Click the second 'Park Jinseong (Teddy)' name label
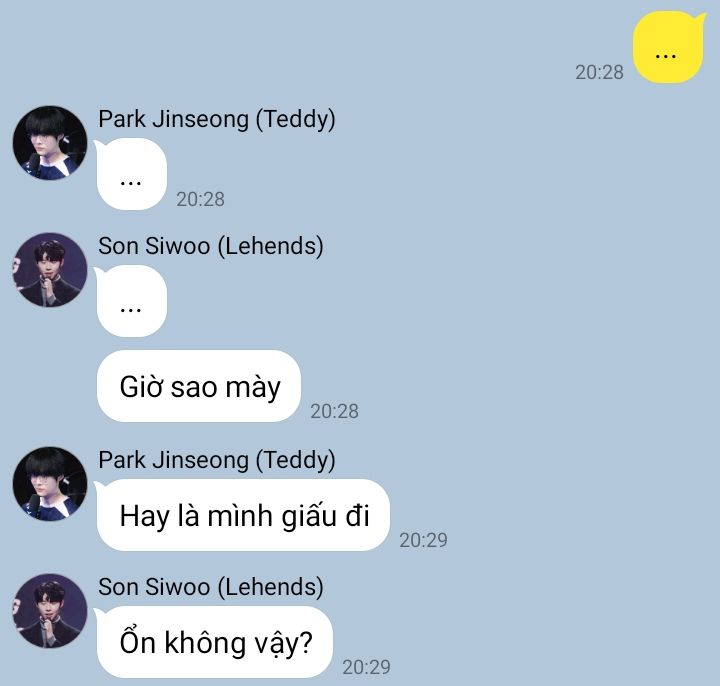Viewport: 720px width, 686px height. (x=217, y=461)
